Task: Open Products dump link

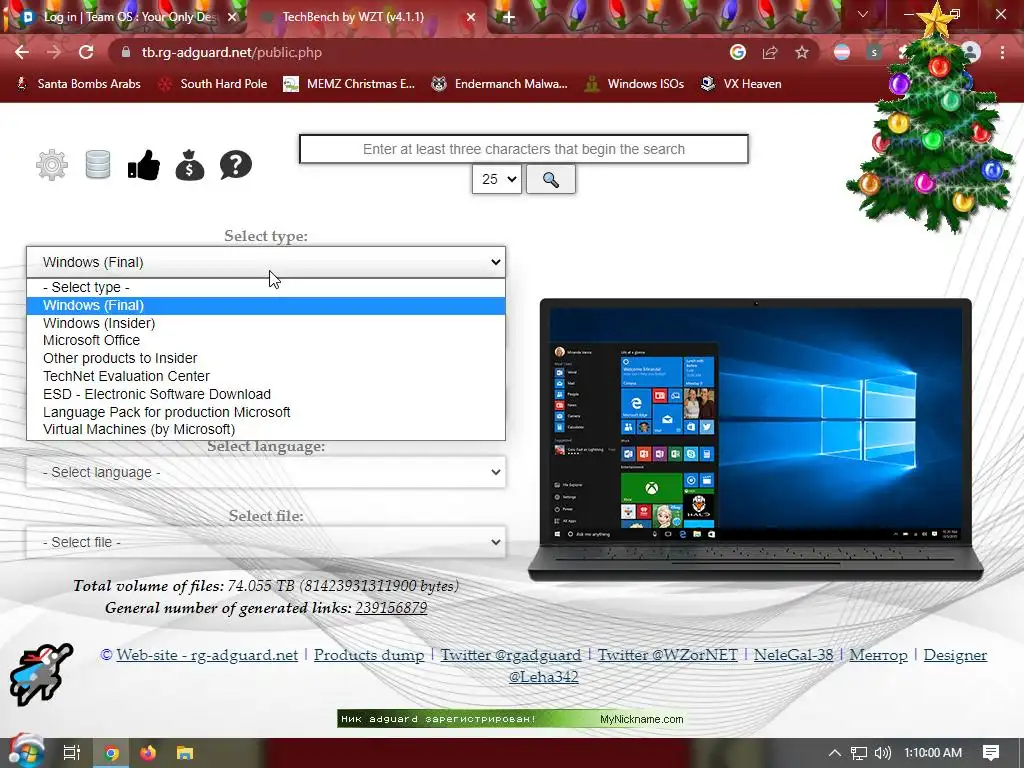Action: coord(369,655)
